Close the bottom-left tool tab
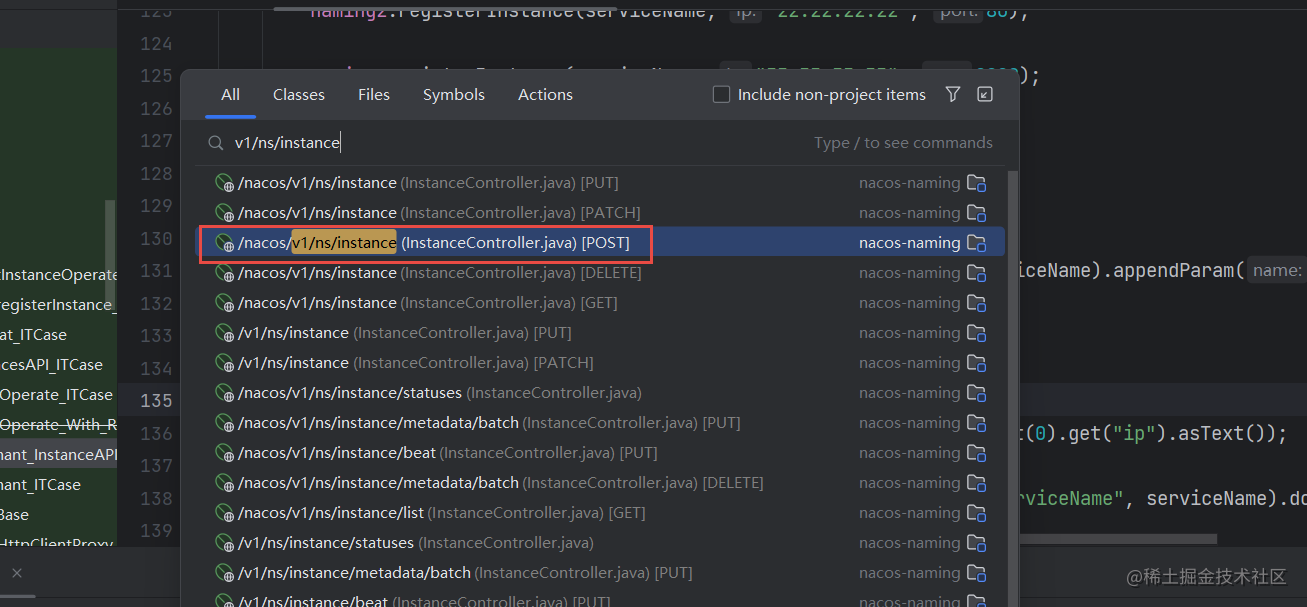This screenshot has height=607, width=1307. coord(17,573)
